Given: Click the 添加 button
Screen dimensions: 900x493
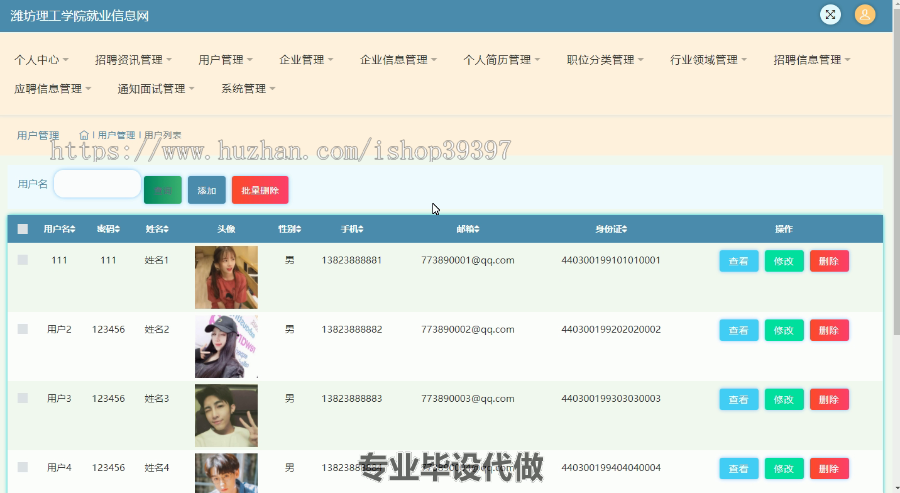Looking at the screenshot, I should pyautogui.click(x=207, y=190).
